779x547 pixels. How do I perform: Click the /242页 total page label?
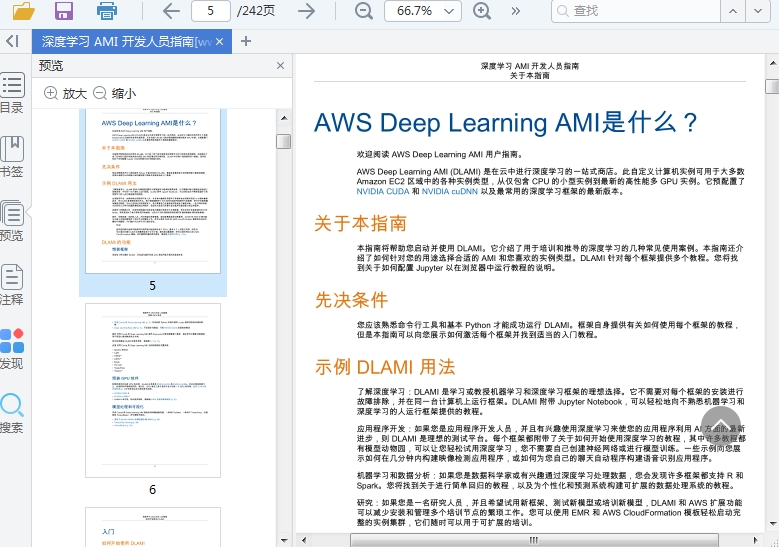pyautogui.click(x=256, y=11)
